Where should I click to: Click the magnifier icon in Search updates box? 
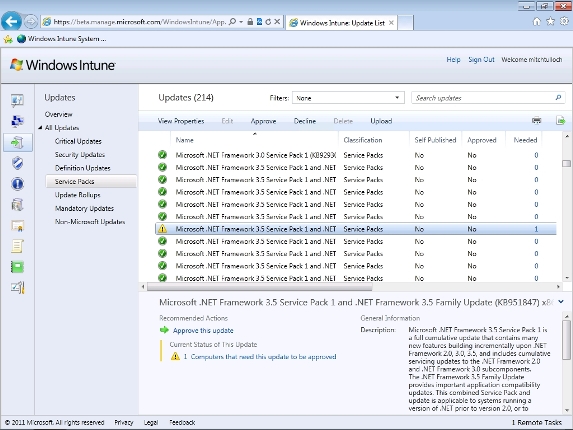(558, 98)
